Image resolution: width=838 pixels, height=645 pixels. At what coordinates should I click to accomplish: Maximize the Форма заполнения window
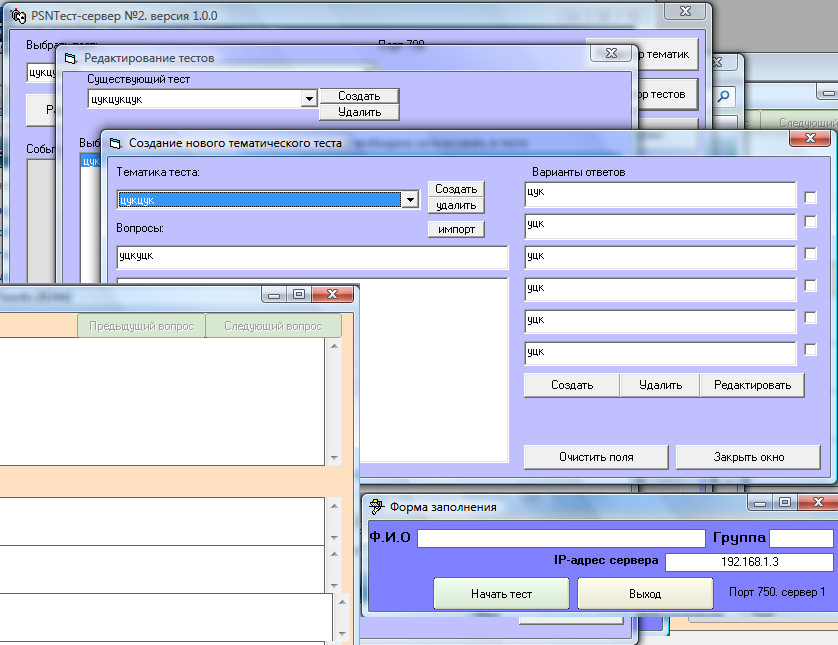785,502
